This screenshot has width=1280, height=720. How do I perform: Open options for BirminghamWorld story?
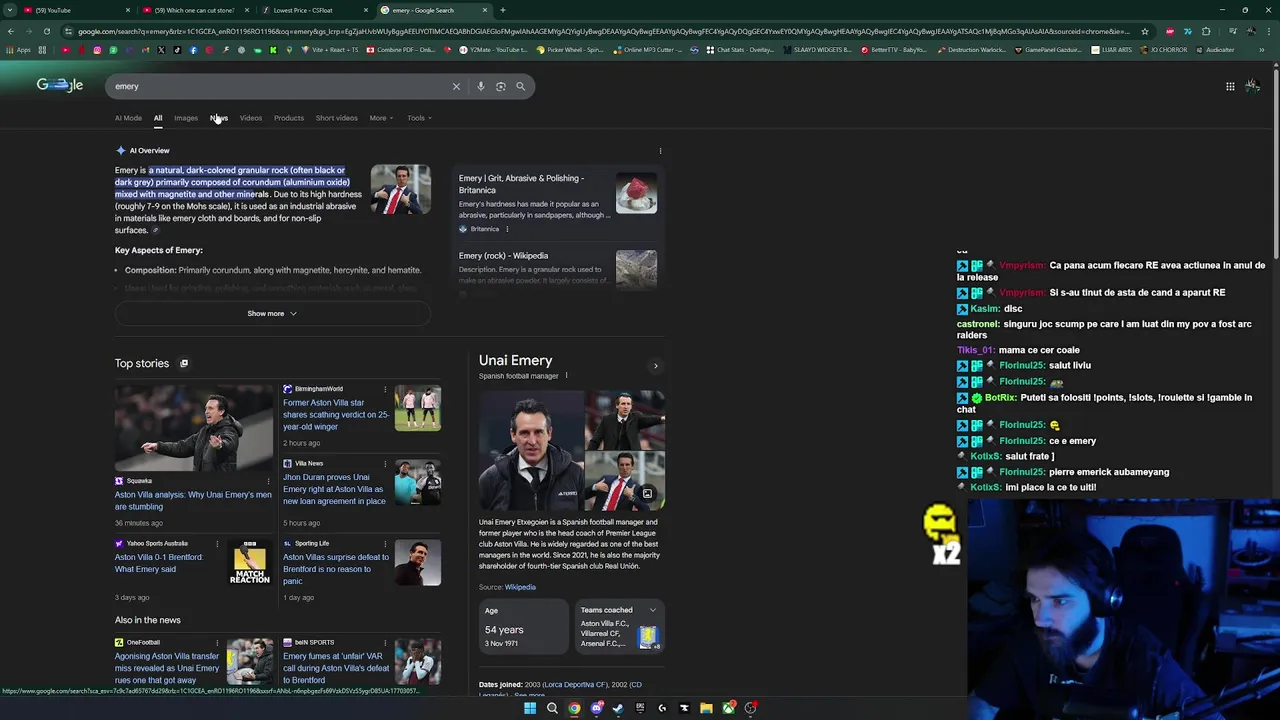[x=385, y=389]
